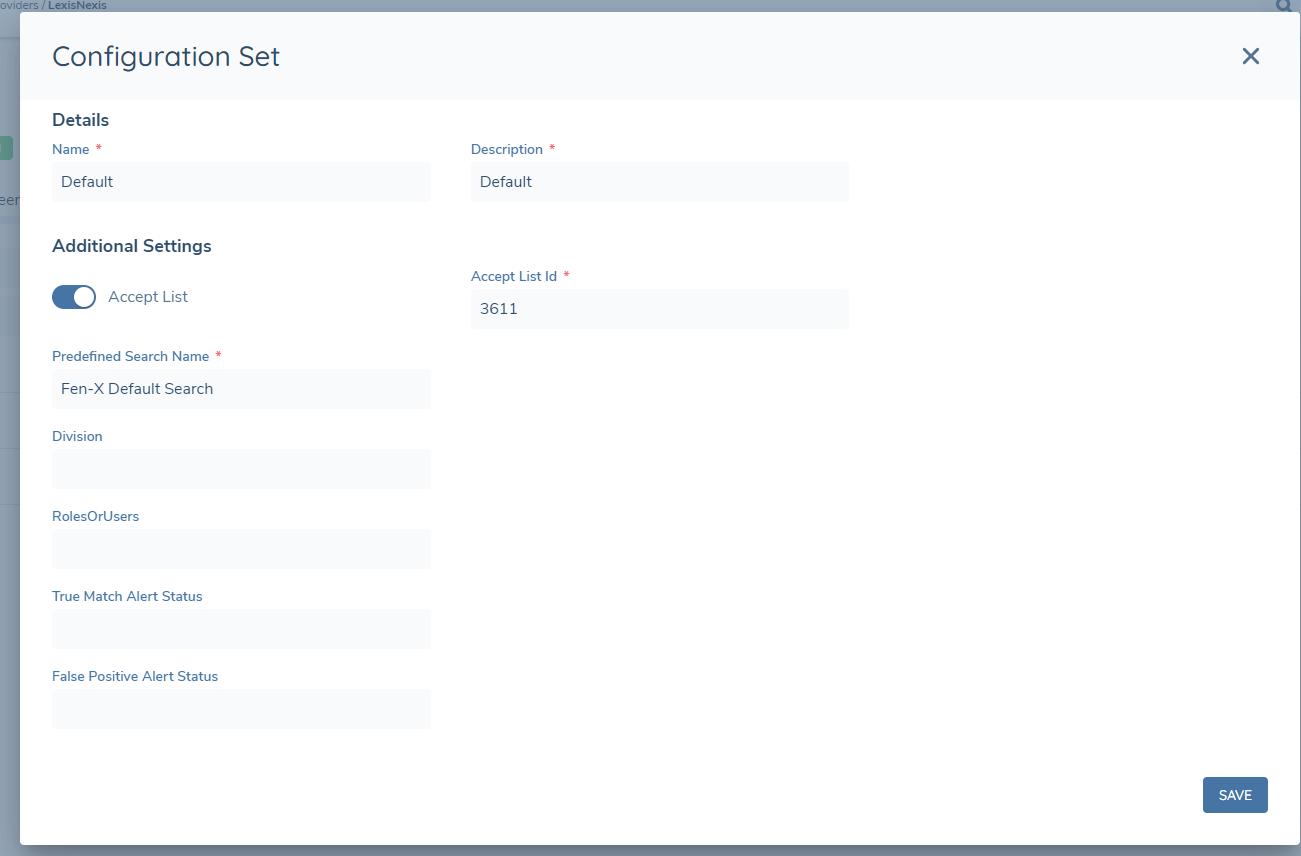Open the False Positive Alert Status field
The image size is (1301, 856).
pos(240,709)
